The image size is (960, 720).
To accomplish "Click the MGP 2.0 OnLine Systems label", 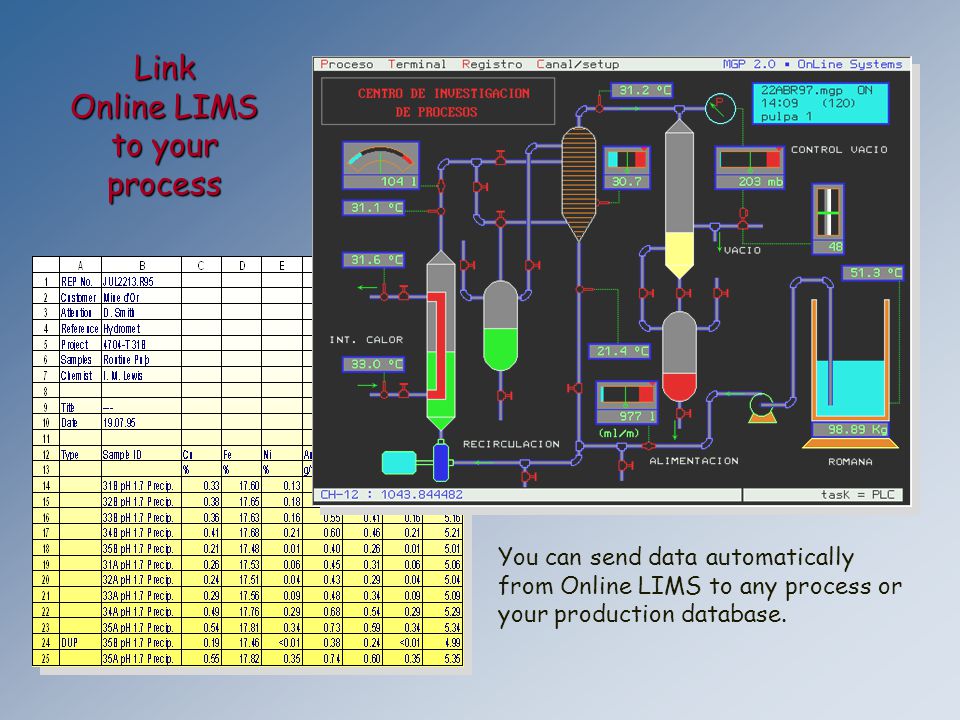I will (x=812, y=64).
